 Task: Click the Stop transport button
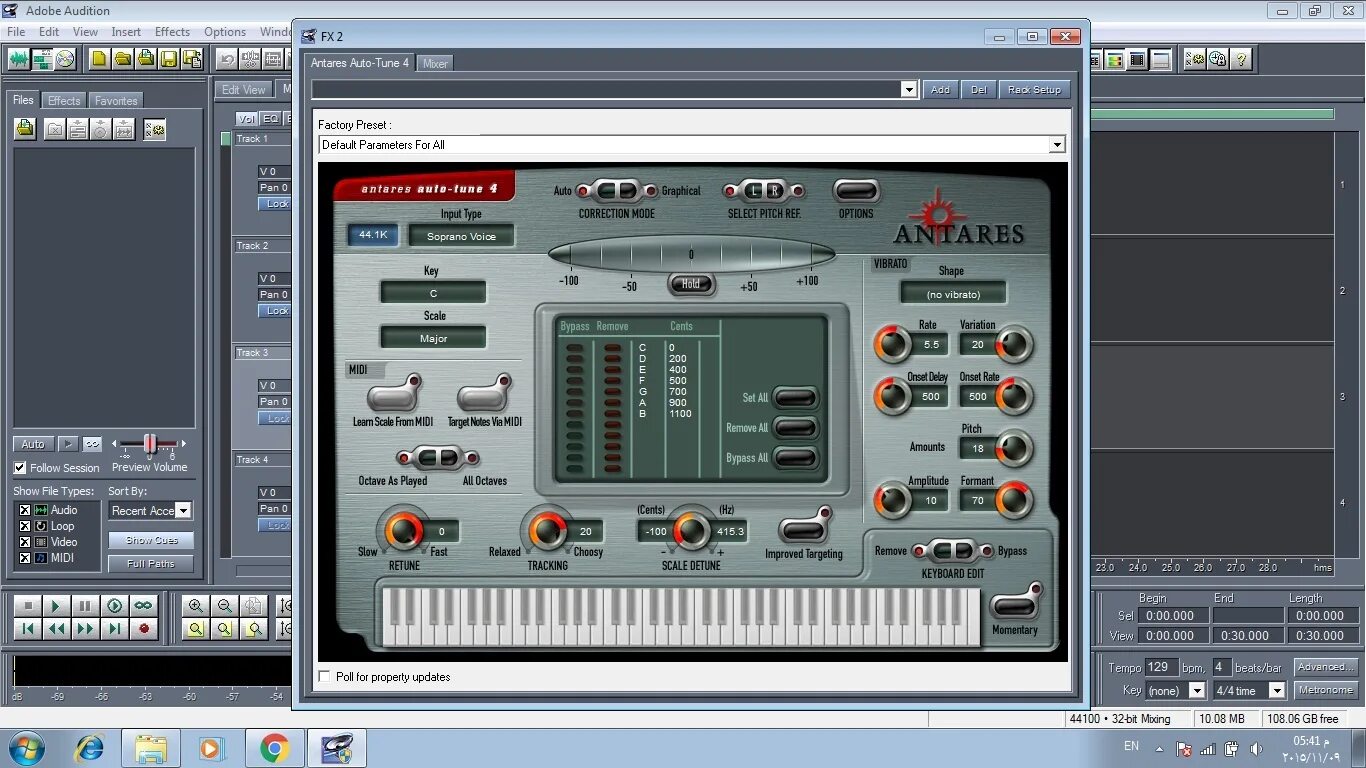coord(28,606)
